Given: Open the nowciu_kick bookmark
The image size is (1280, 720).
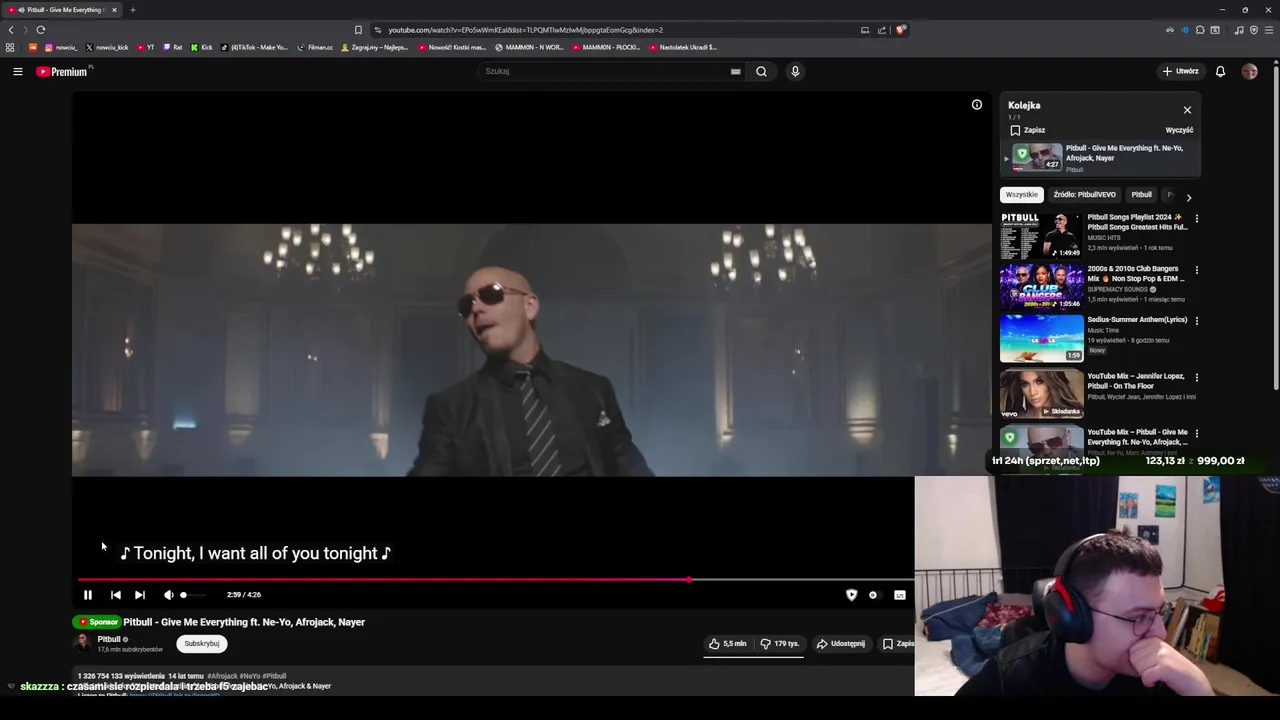Looking at the screenshot, I should coord(108,47).
